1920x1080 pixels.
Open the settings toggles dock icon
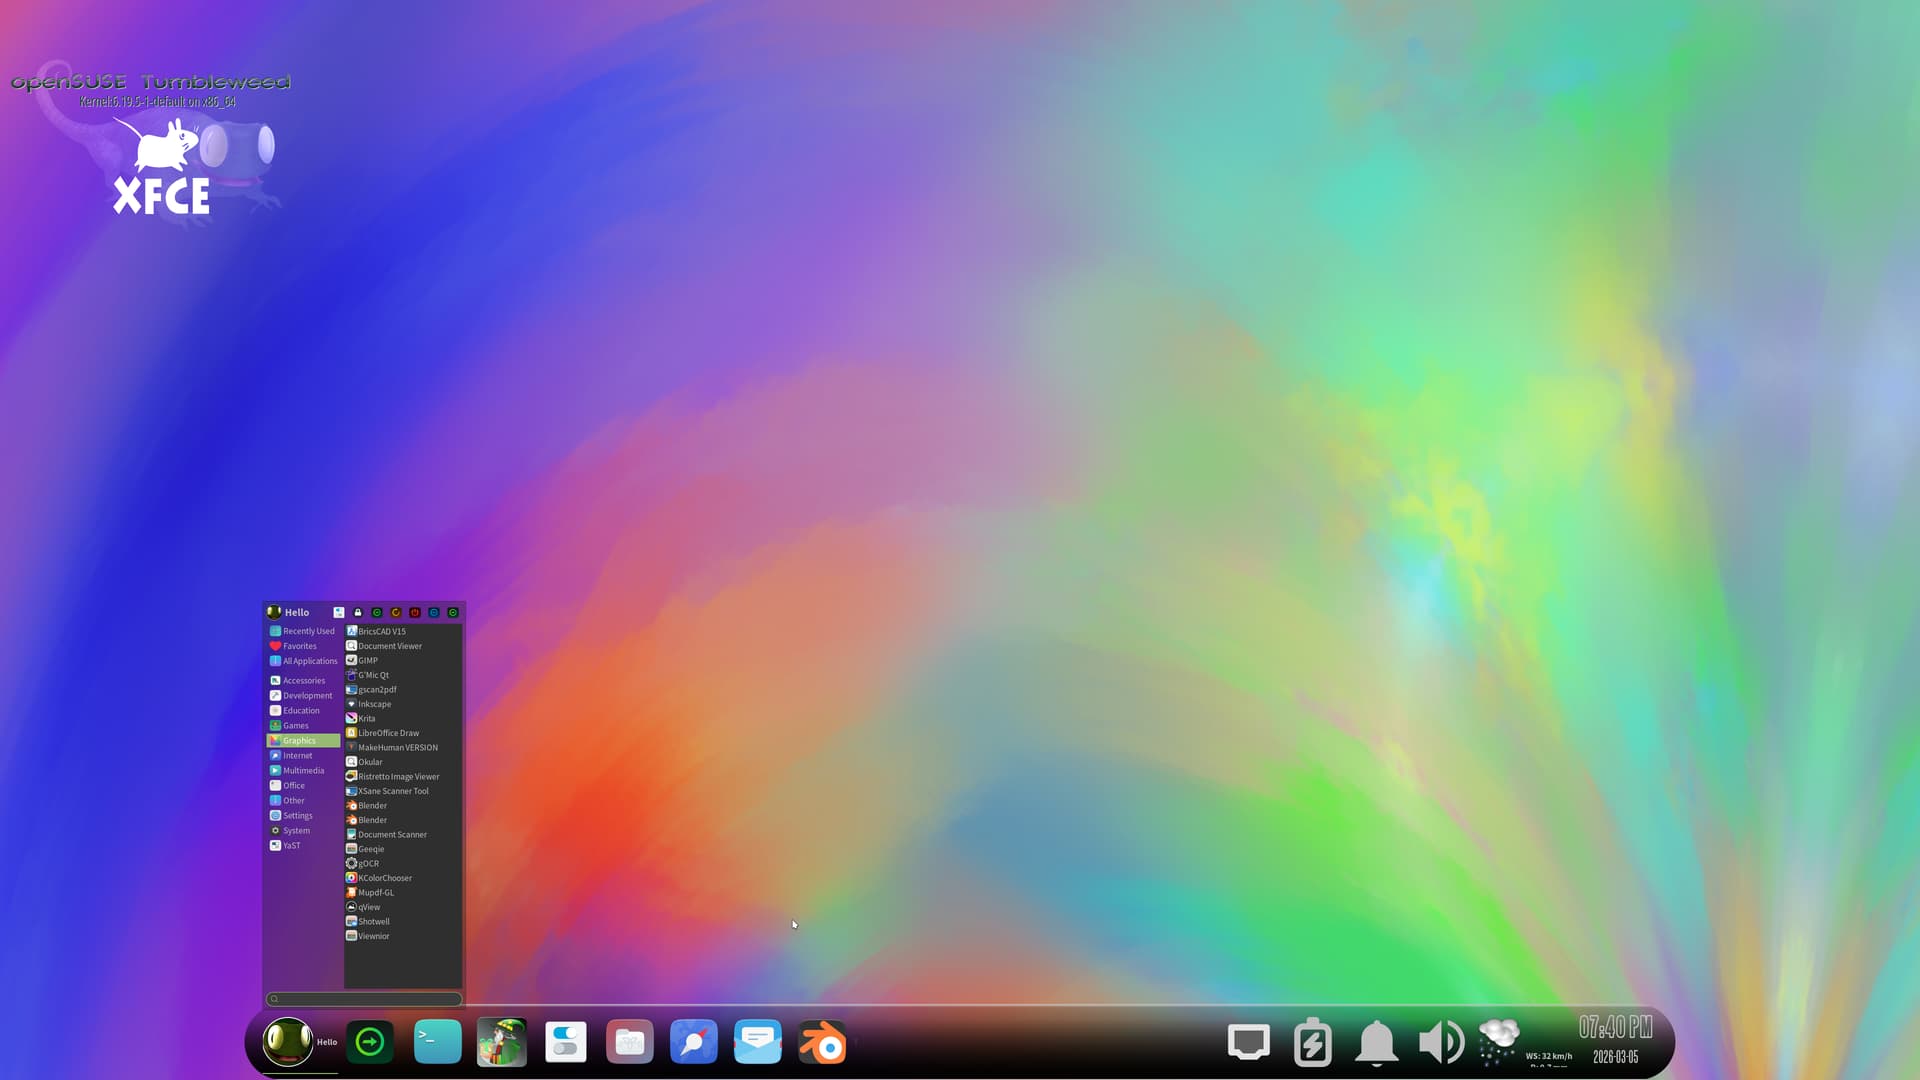pyautogui.click(x=566, y=1043)
